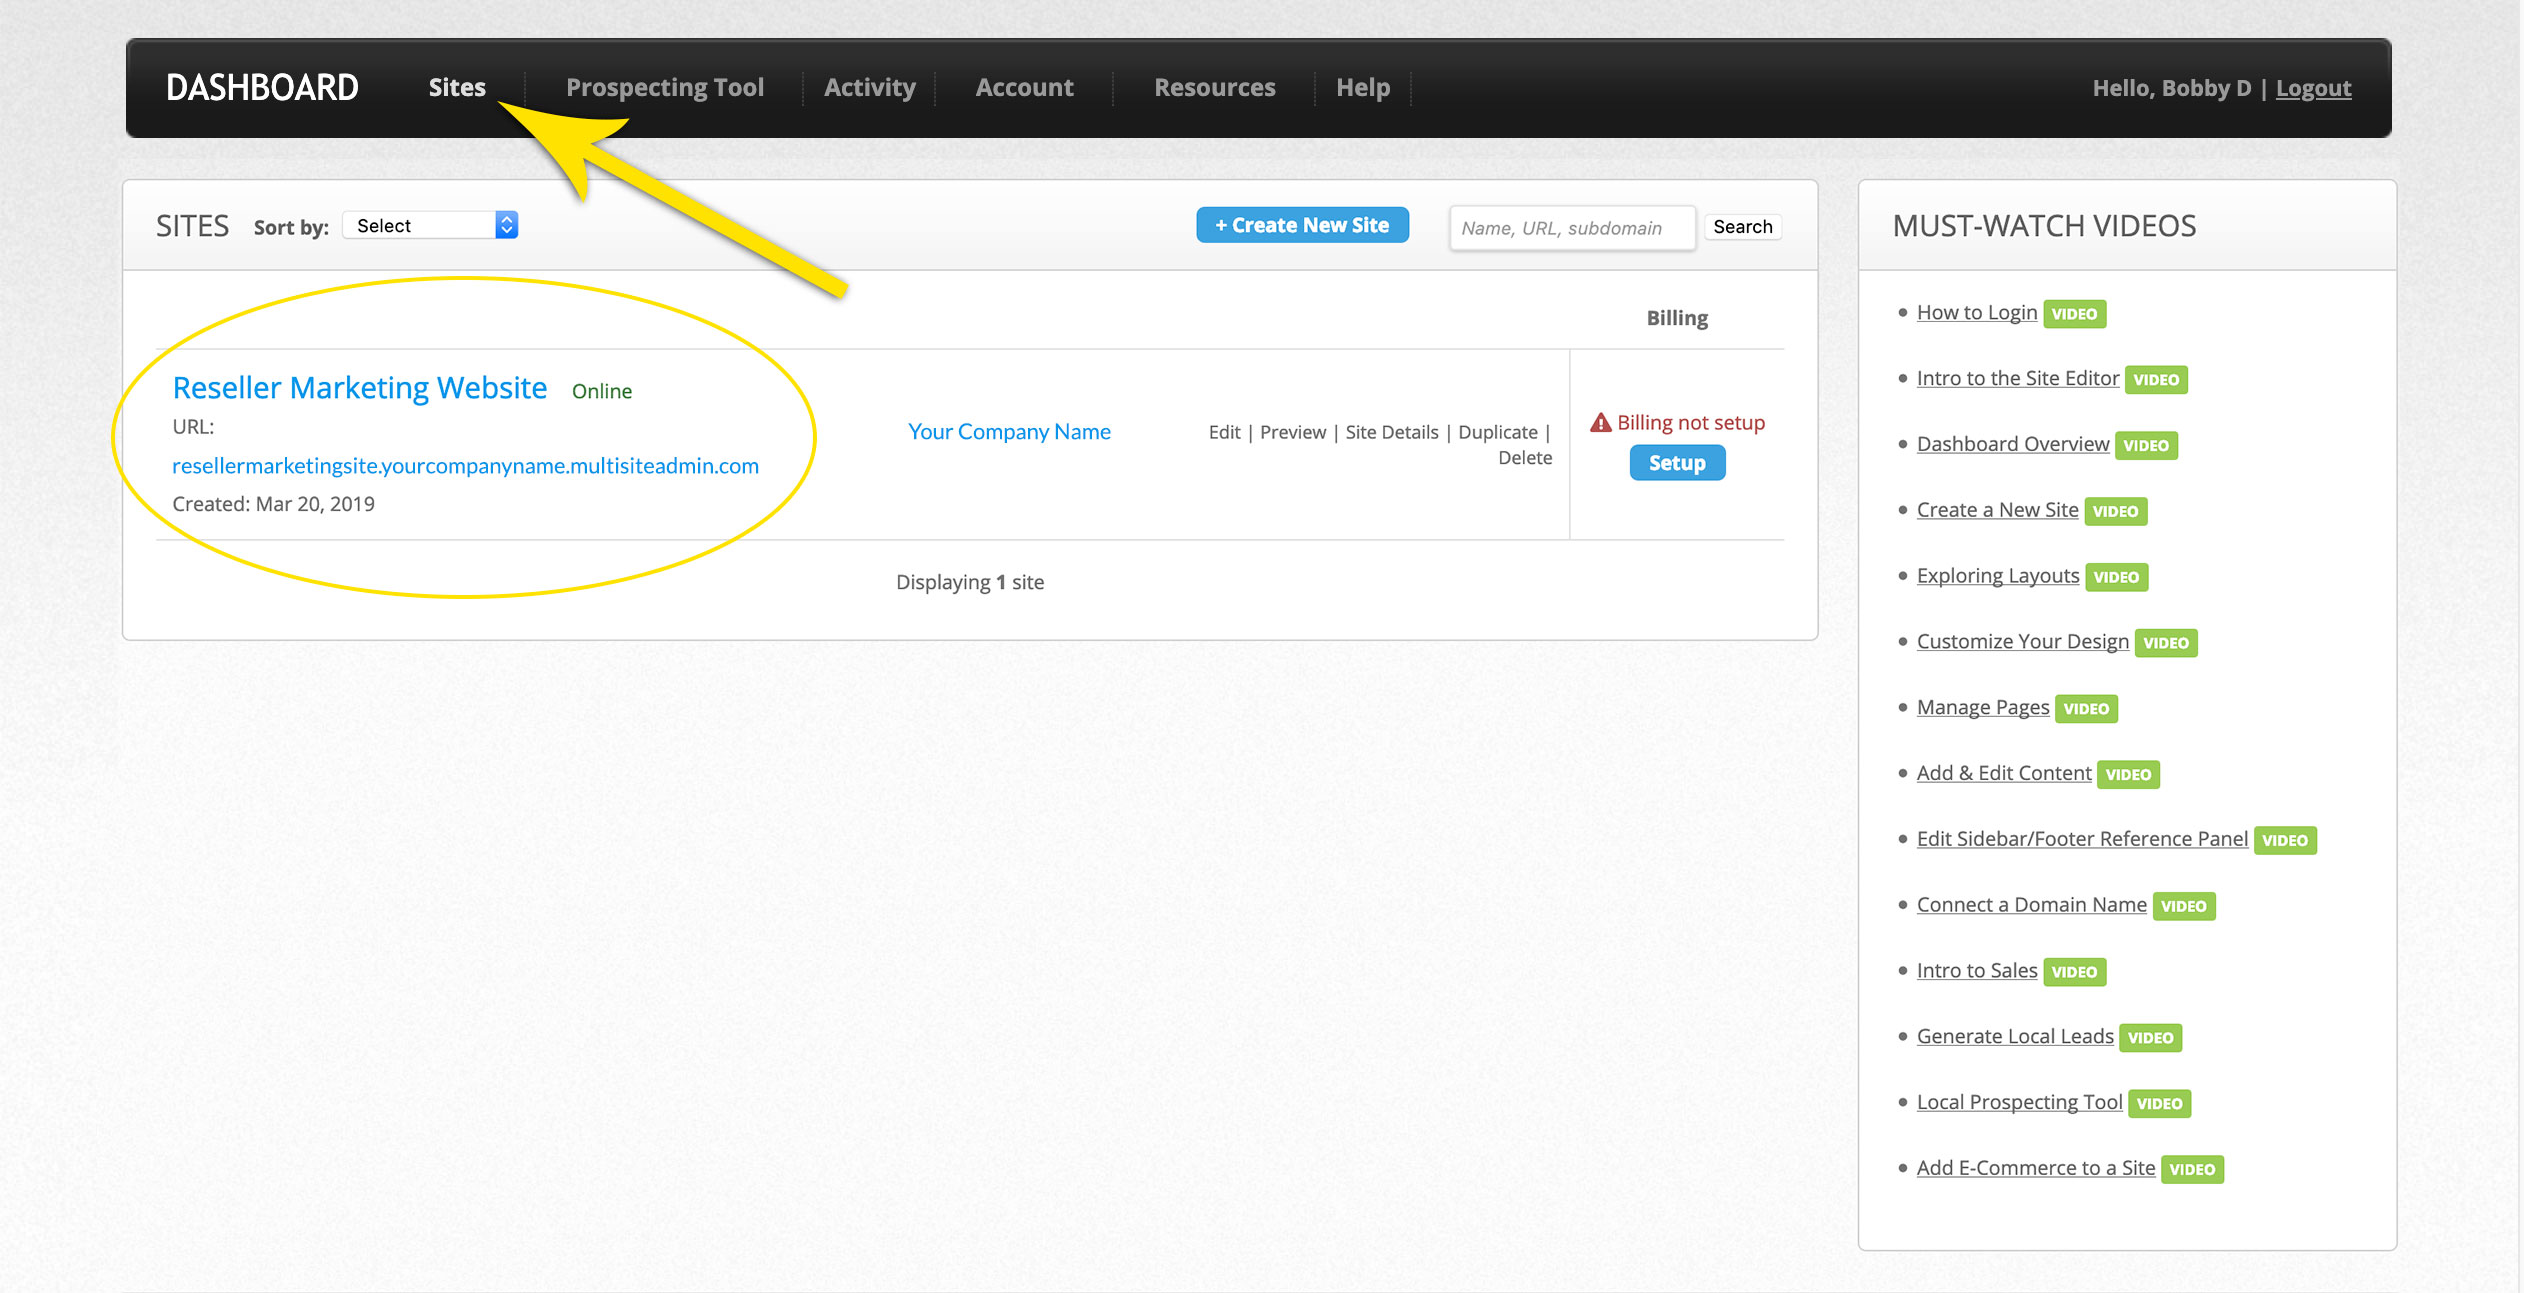Click VIDEO badge next to Create a New Site
The height and width of the screenshot is (1293, 2524).
tap(2116, 512)
